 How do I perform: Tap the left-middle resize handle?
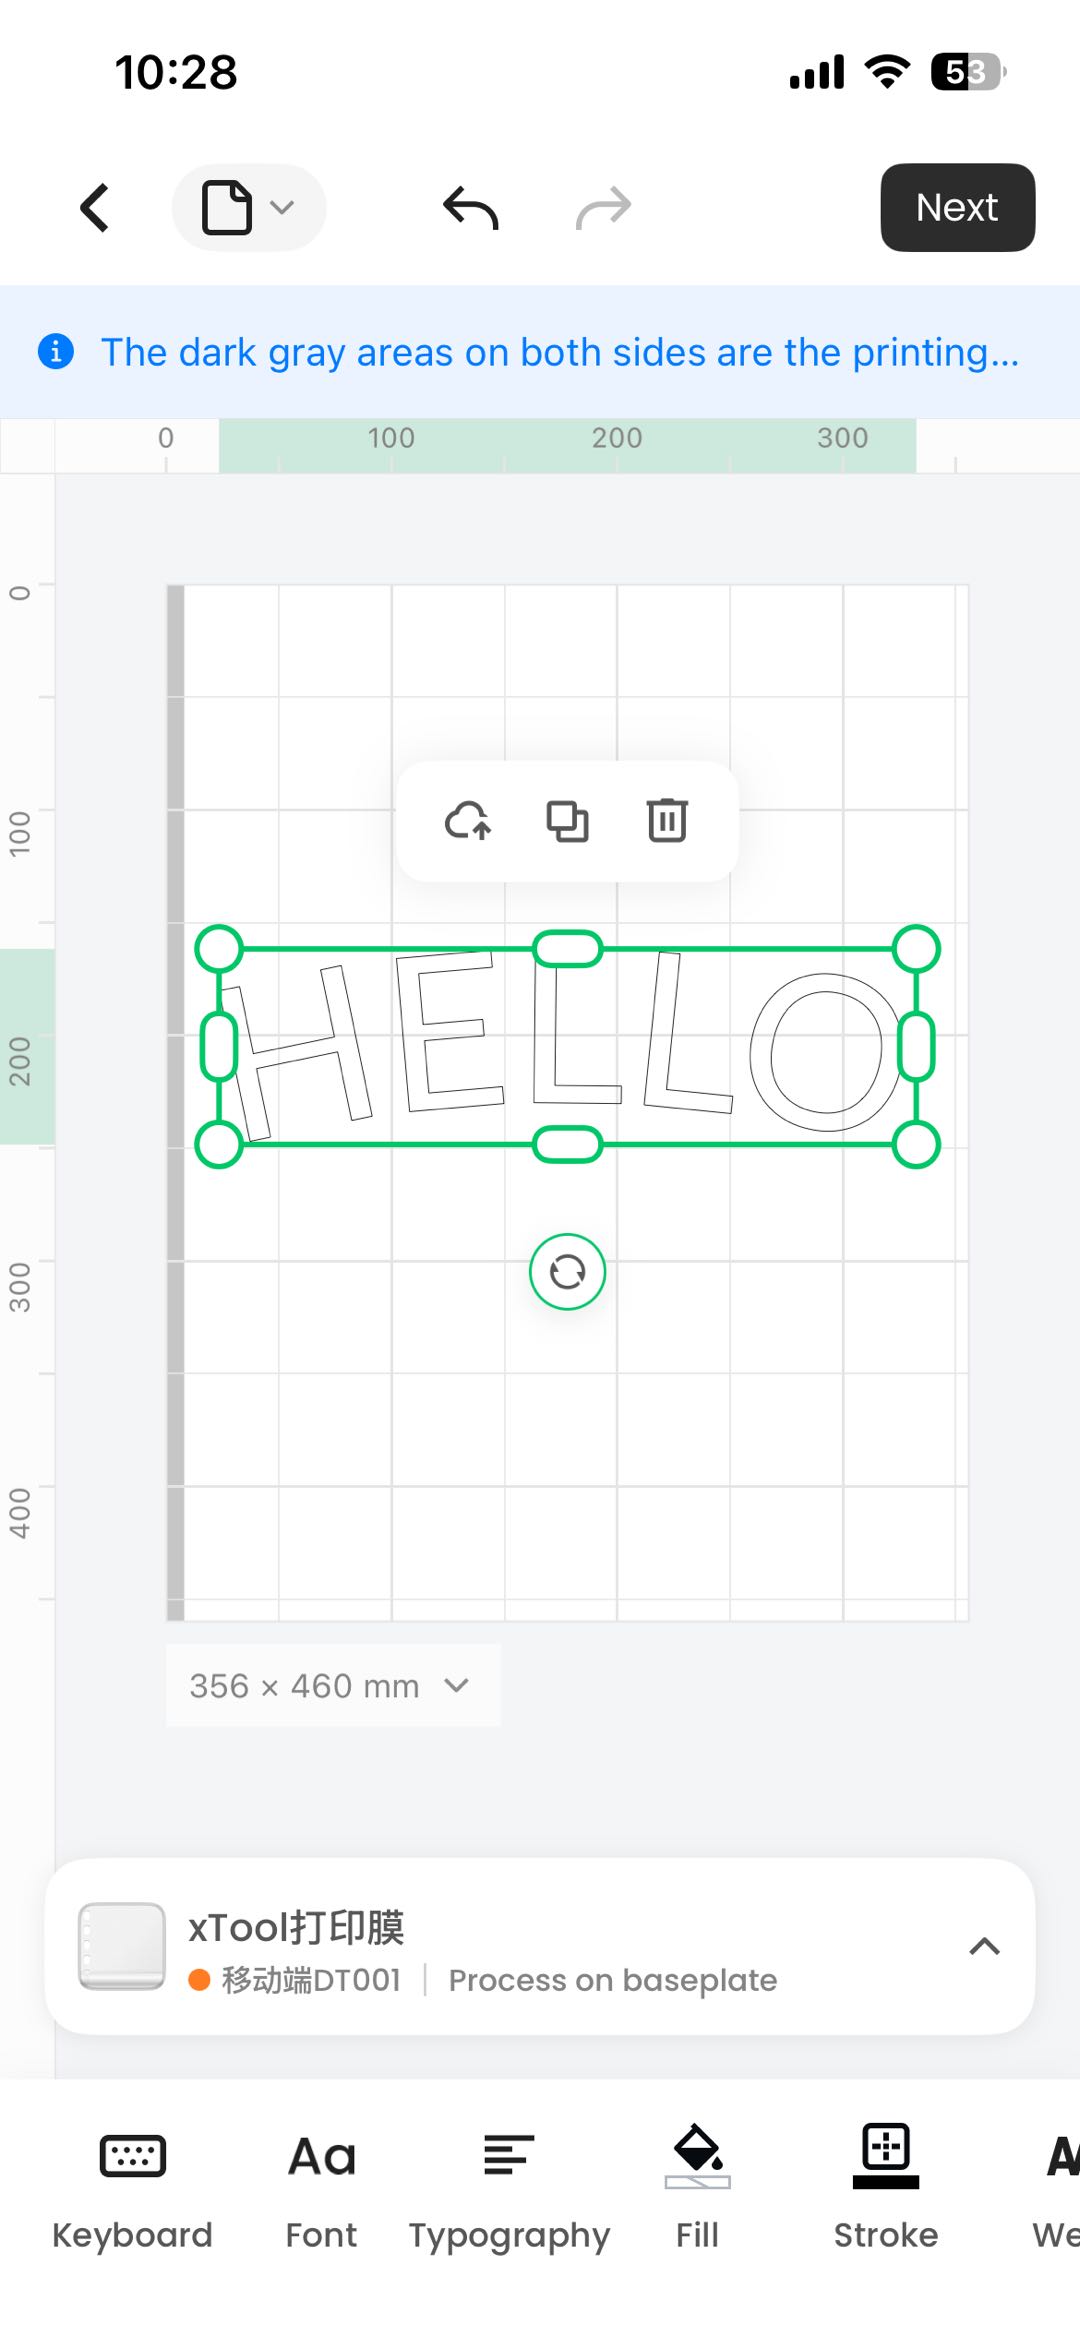click(220, 1046)
